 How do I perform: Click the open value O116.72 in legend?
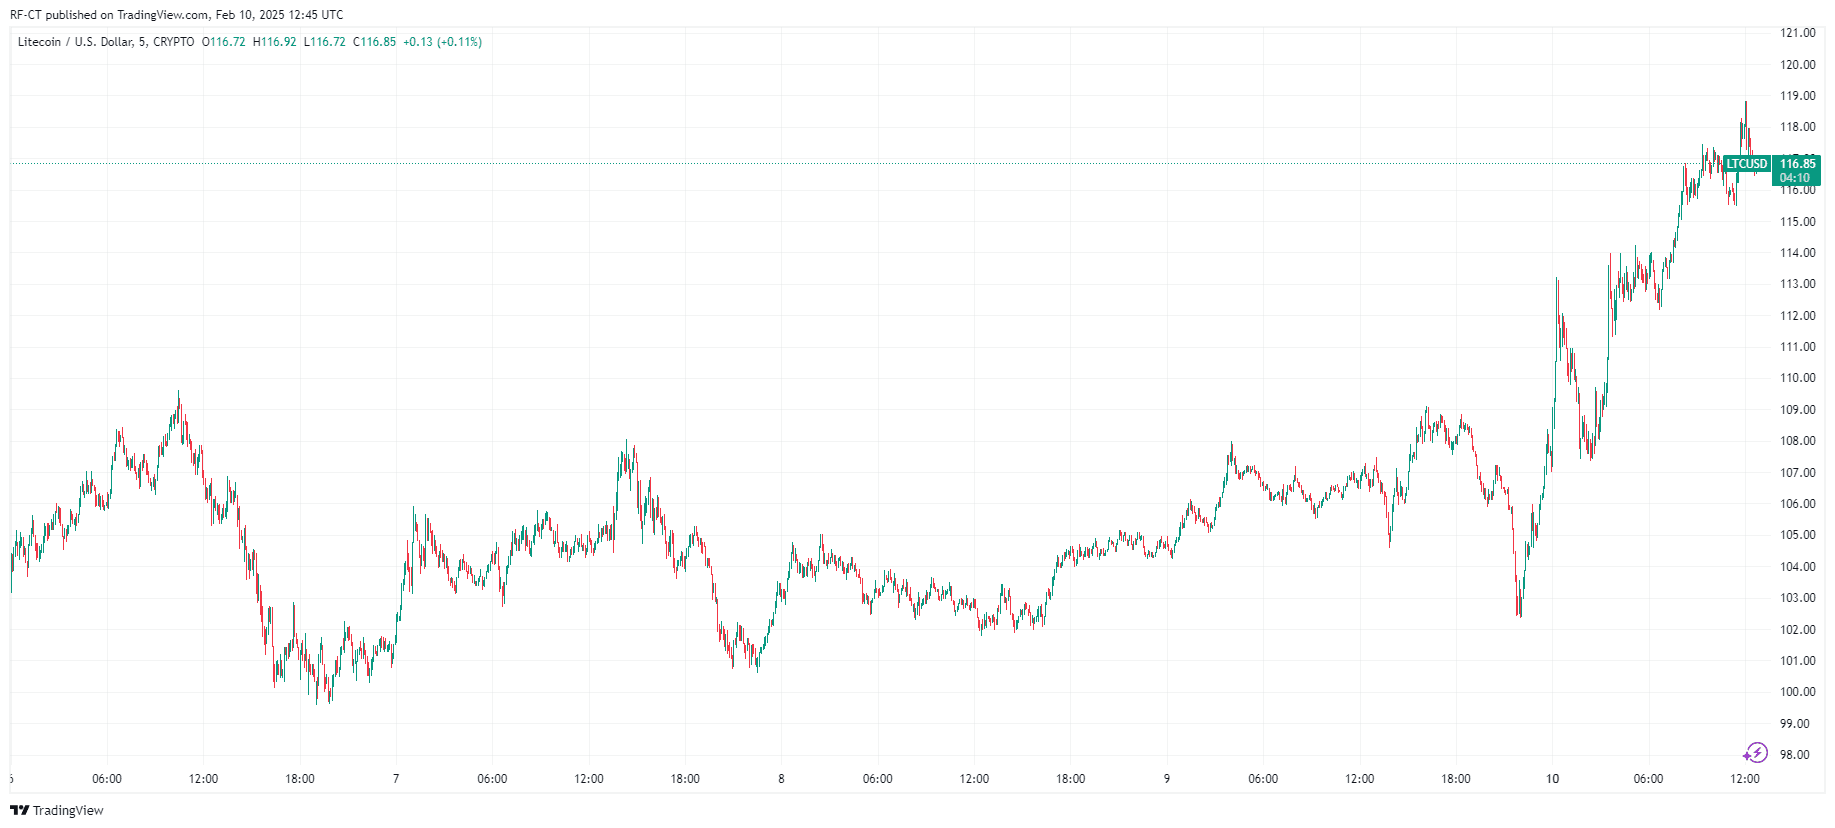click(x=224, y=42)
